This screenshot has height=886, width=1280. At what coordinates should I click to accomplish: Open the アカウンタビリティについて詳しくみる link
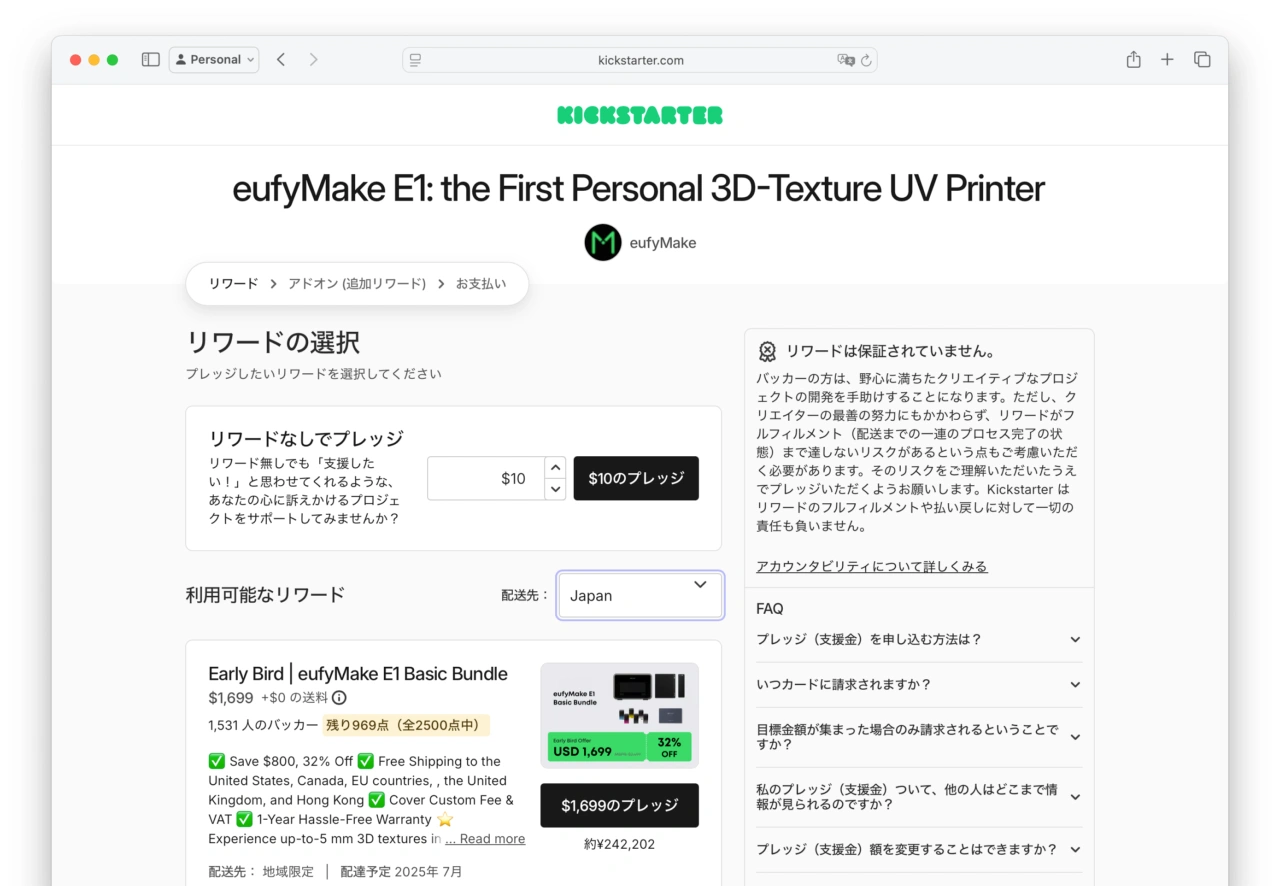click(x=871, y=567)
